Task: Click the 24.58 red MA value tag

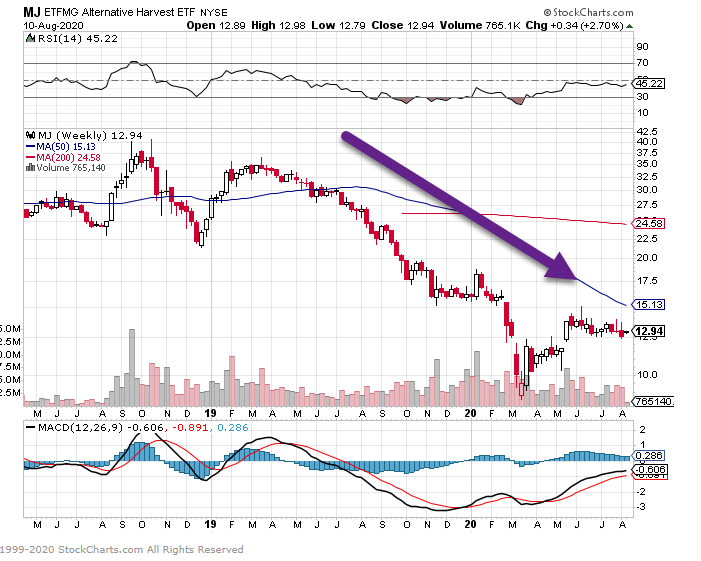Action: [649, 224]
